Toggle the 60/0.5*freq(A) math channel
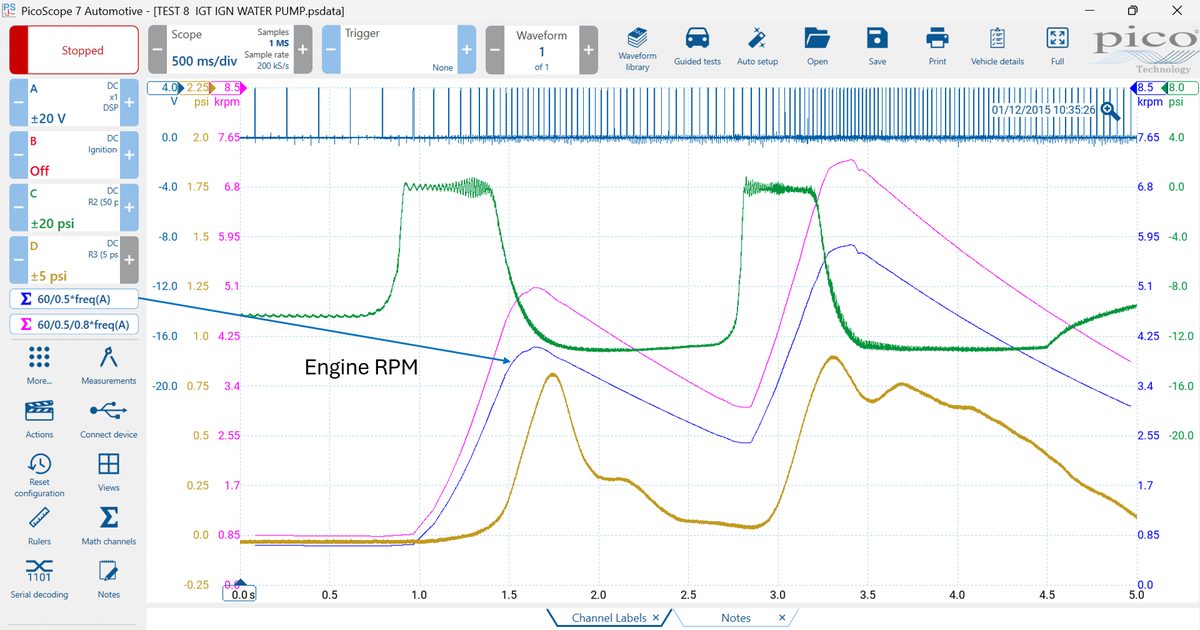This screenshot has width=1200, height=630. [x=73, y=299]
